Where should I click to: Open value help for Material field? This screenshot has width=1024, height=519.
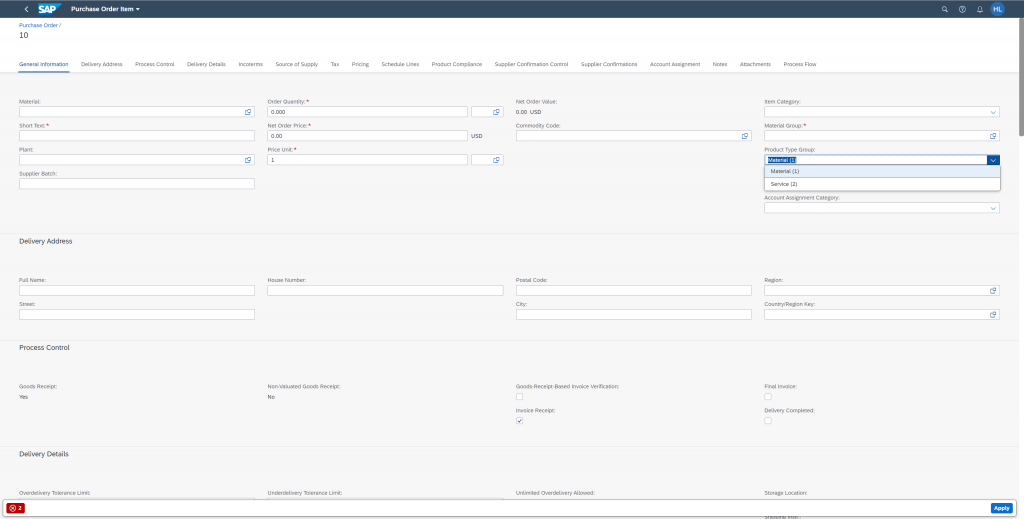click(x=248, y=112)
